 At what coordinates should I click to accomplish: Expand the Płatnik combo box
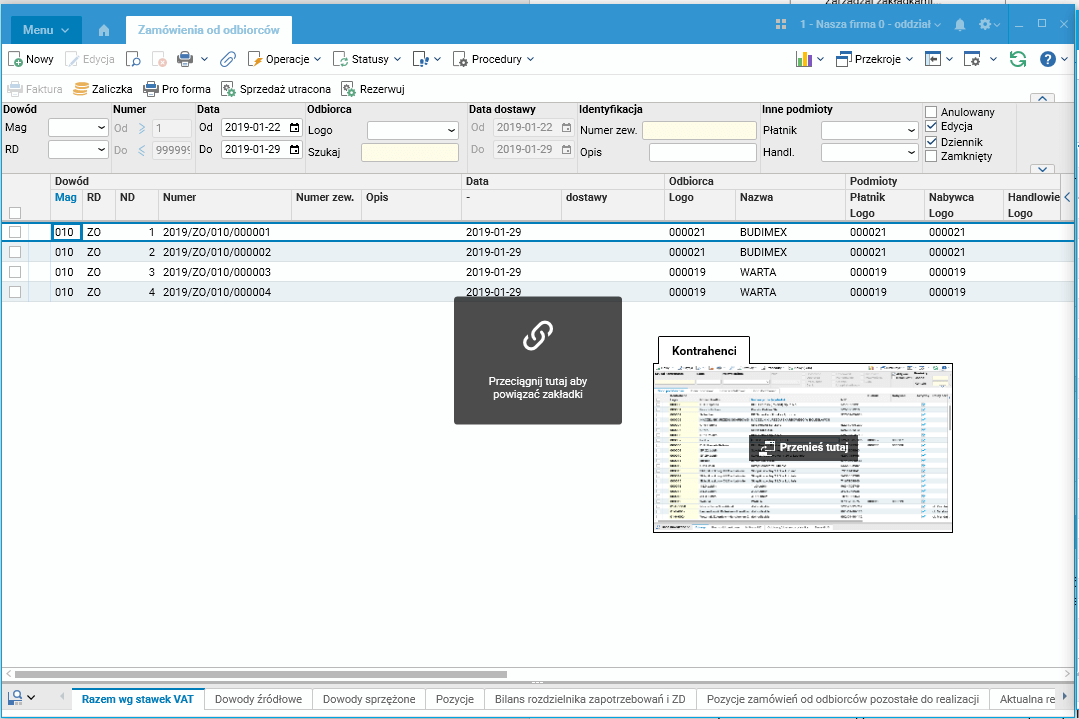911,130
